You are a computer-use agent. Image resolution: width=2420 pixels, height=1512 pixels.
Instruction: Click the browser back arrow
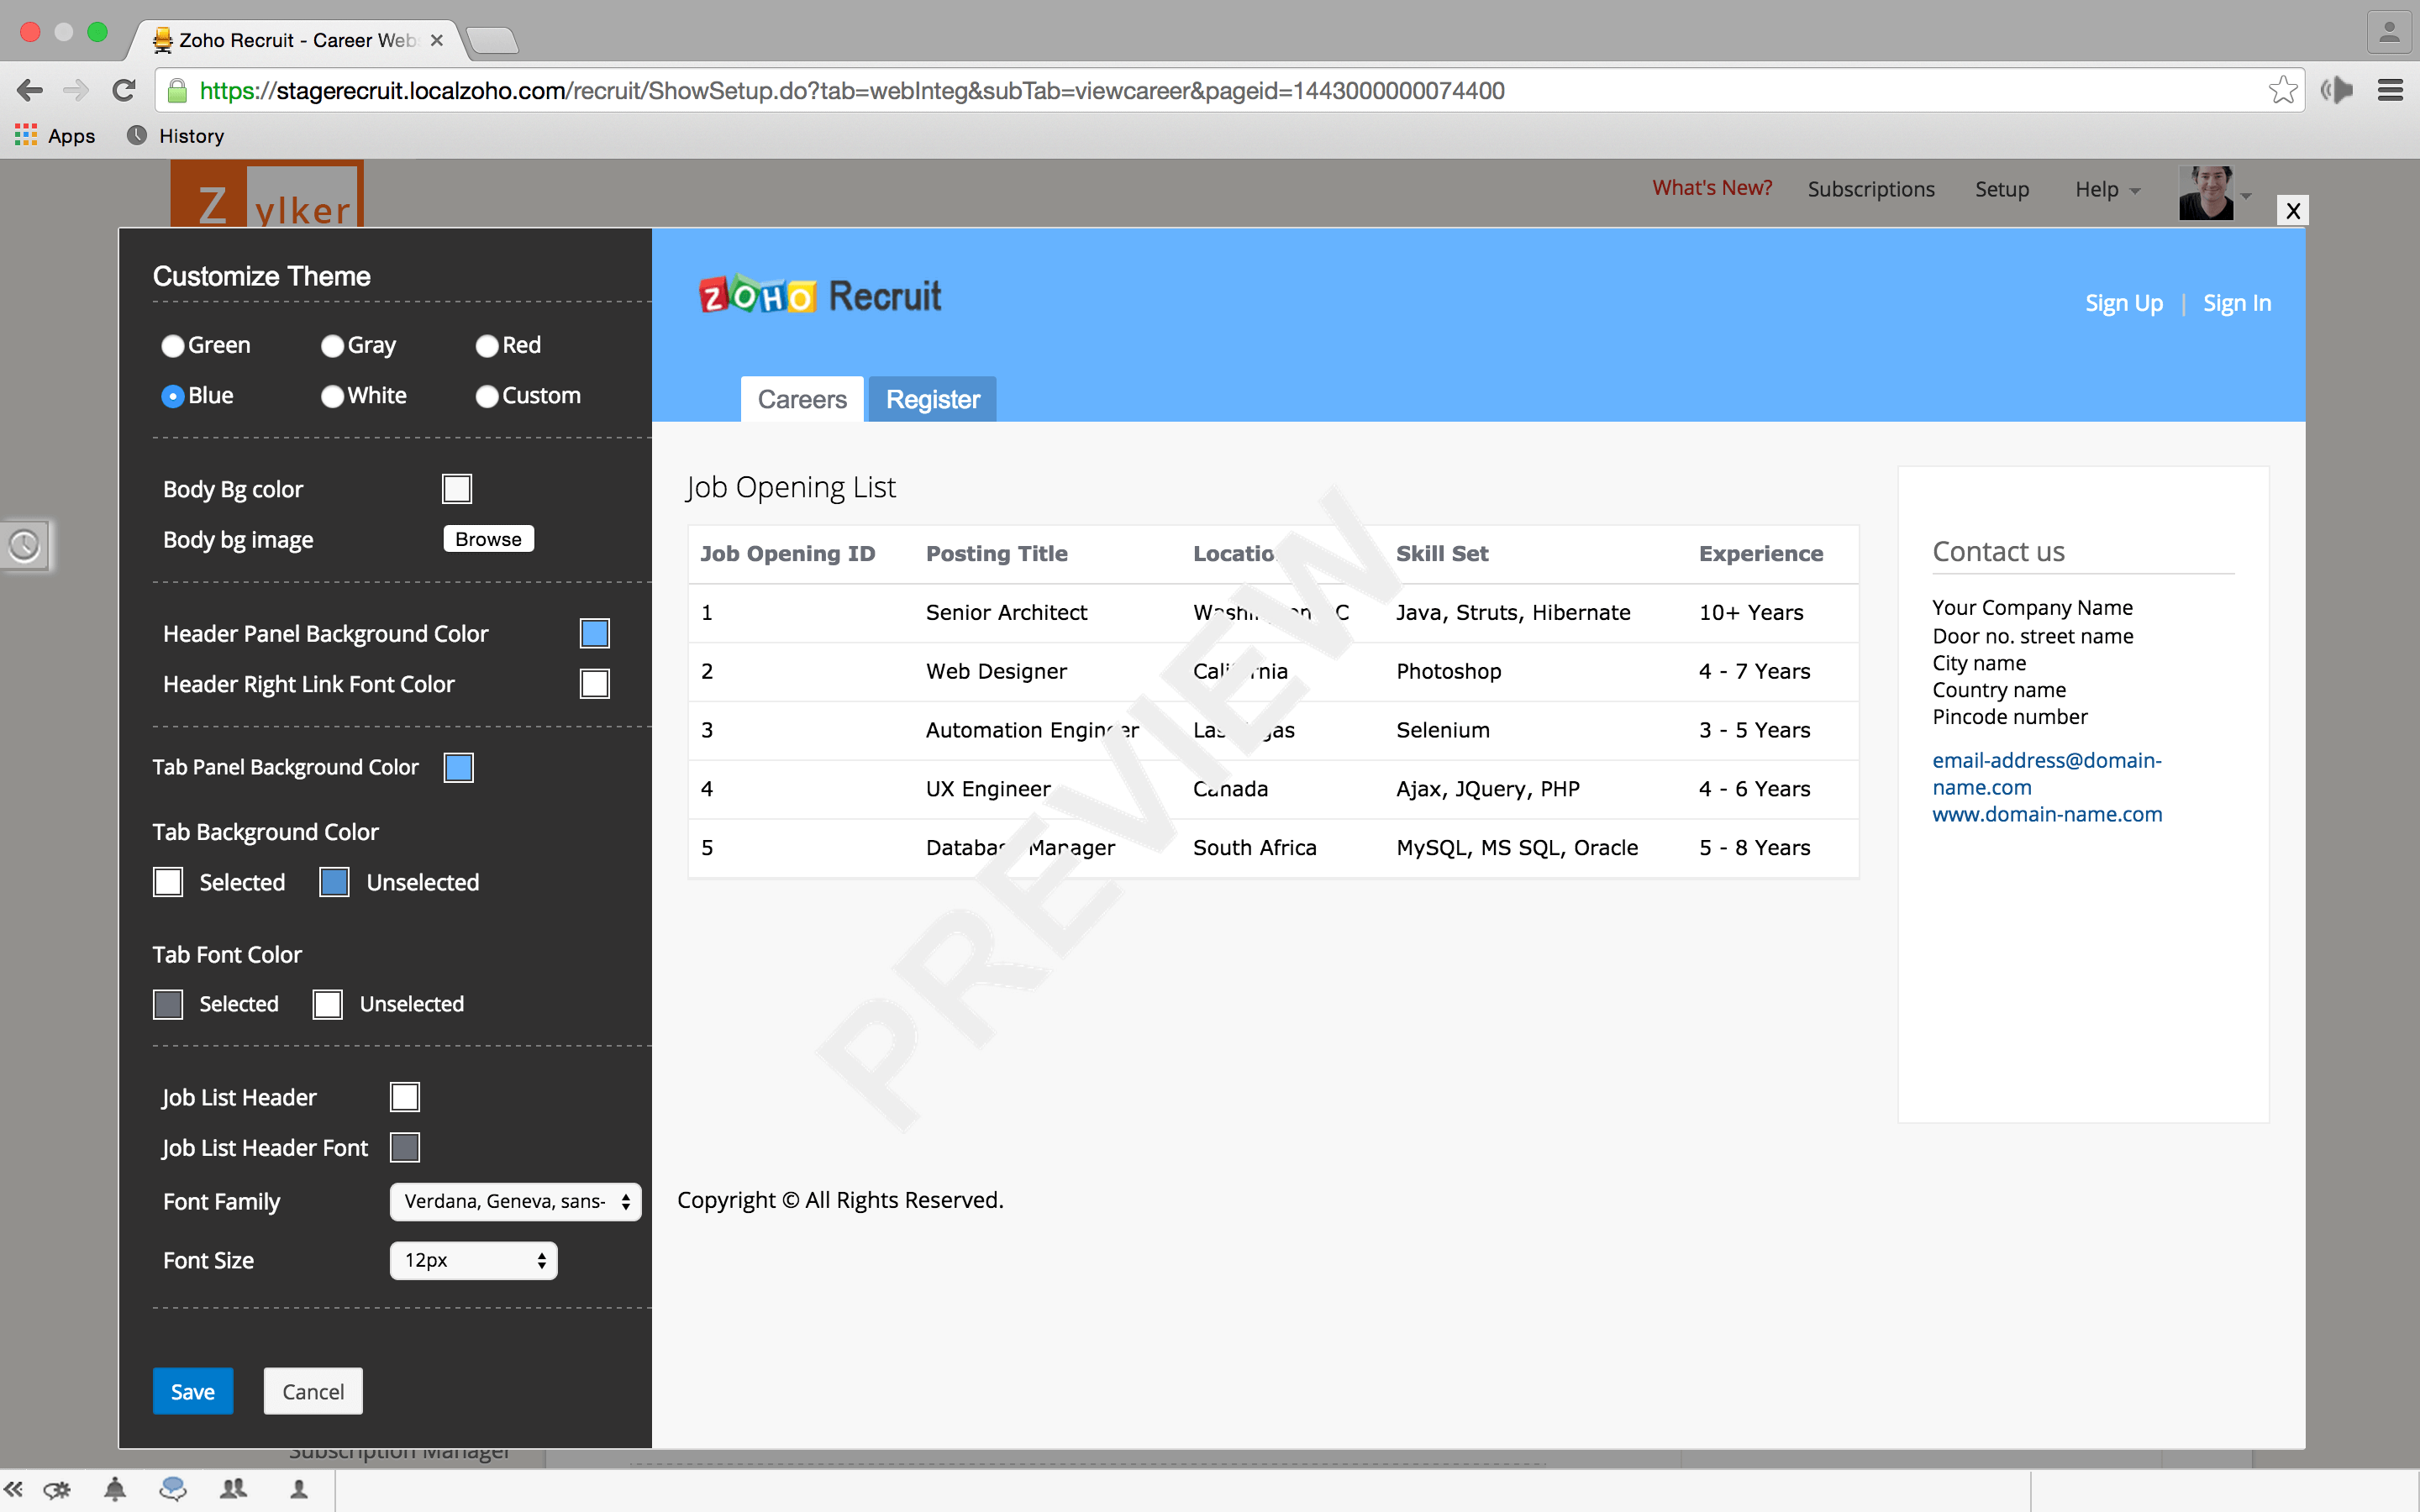click(x=30, y=90)
